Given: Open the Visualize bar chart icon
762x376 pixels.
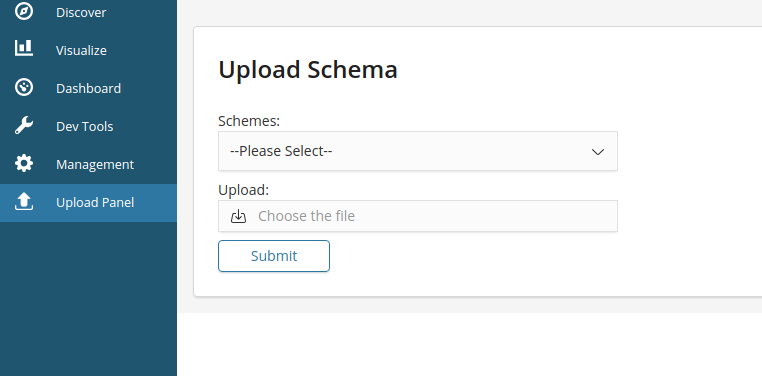Looking at the screenshot, I should (x=24, y=48).
